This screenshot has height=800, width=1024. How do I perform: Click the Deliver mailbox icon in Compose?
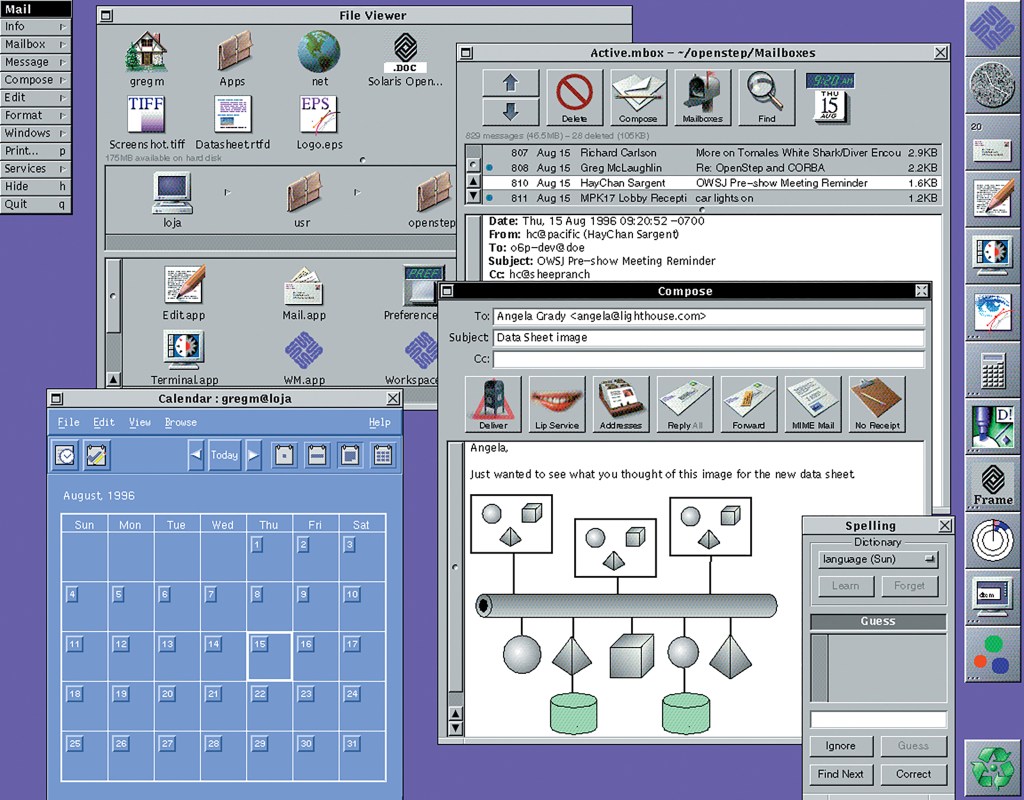[493, 404]
